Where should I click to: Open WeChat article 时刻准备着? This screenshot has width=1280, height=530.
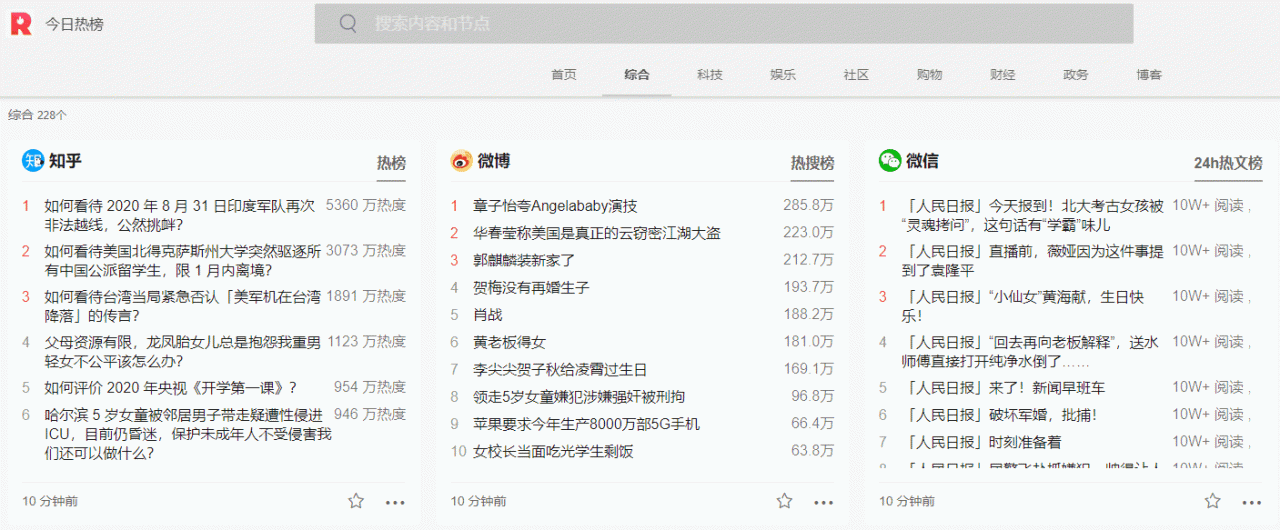[981, 441]
